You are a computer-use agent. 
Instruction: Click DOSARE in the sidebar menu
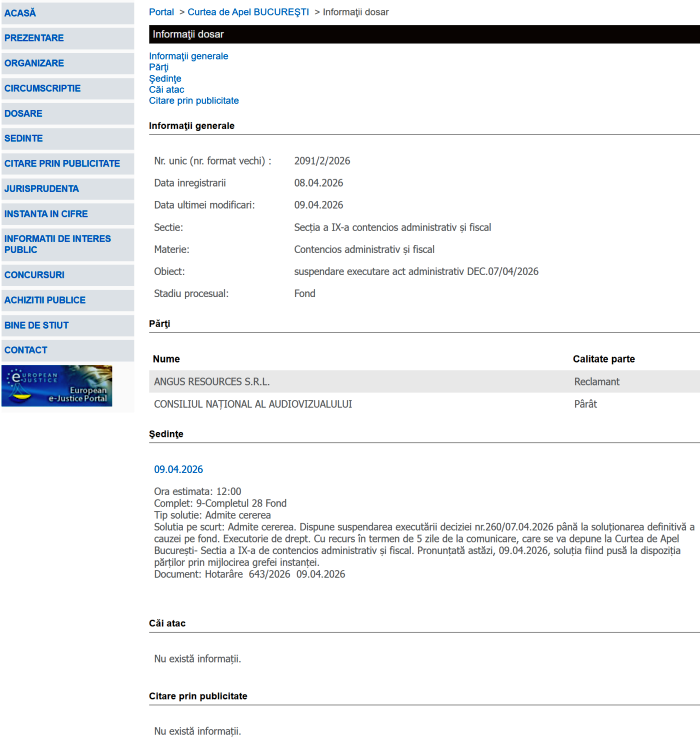(x=24, y=113)
